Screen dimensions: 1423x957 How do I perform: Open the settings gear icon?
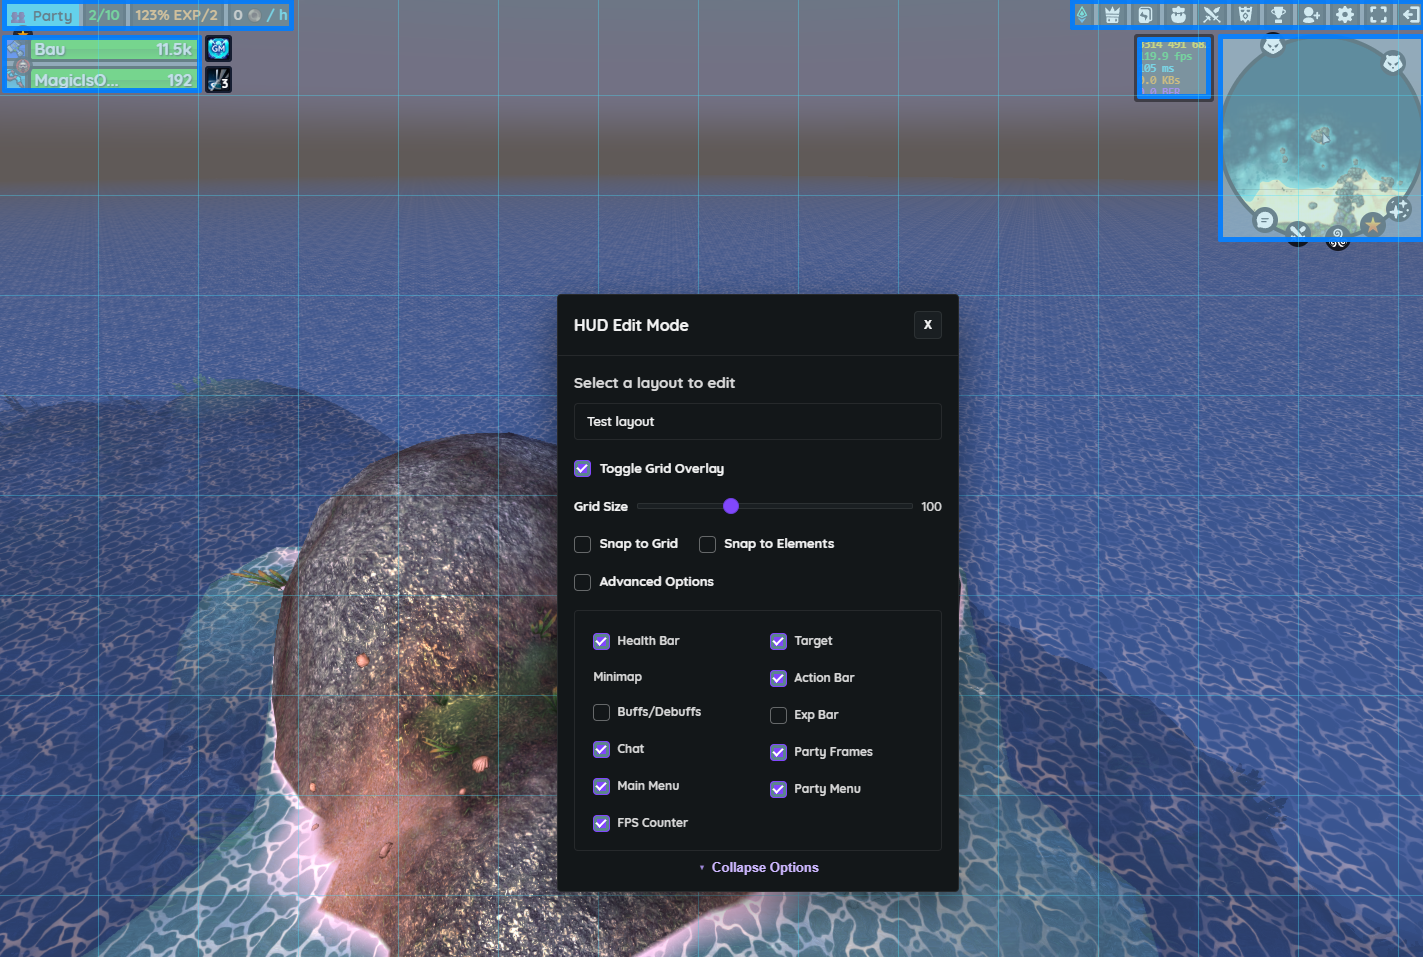pos(1345,15)
